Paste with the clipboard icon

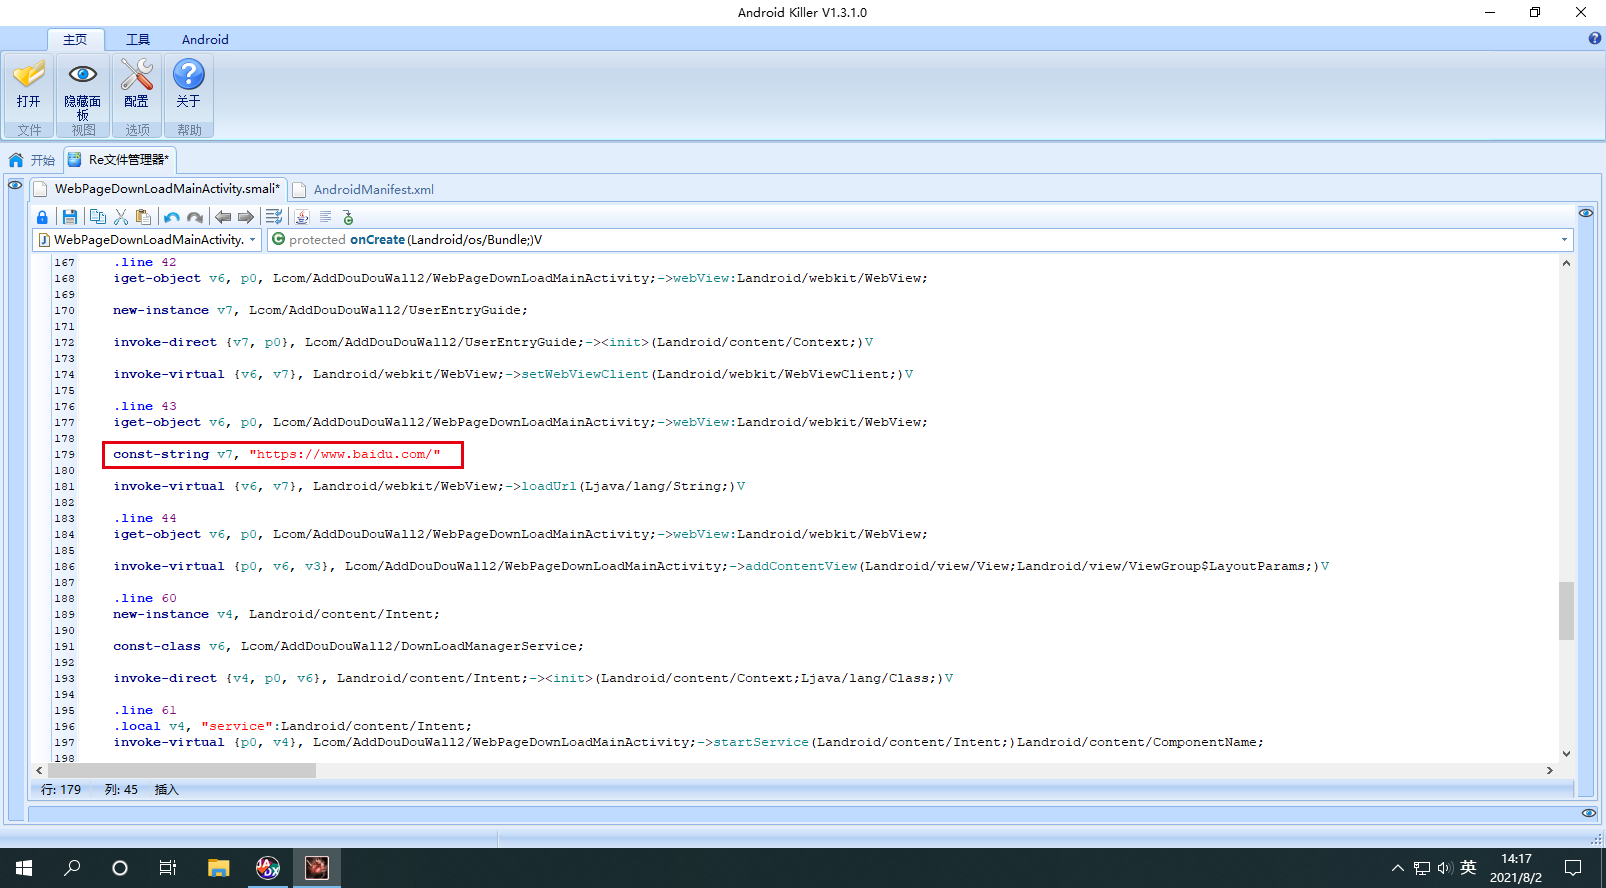143,217
